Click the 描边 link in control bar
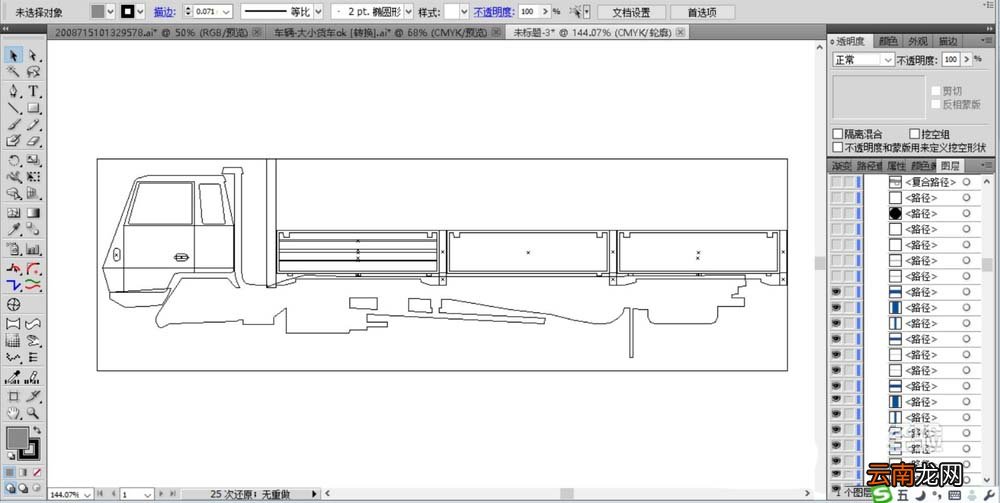The width and height of the screenshot is (1000, 503). [164, 12]
